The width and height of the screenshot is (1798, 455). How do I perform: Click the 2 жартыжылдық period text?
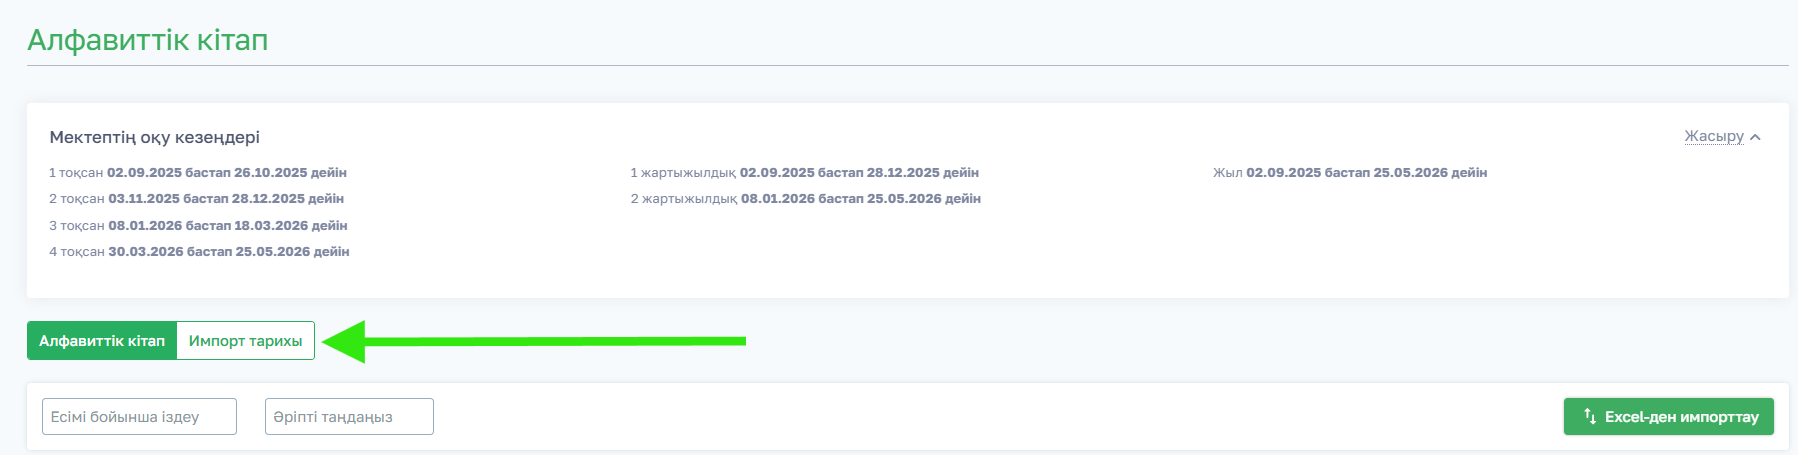(806, 199)
